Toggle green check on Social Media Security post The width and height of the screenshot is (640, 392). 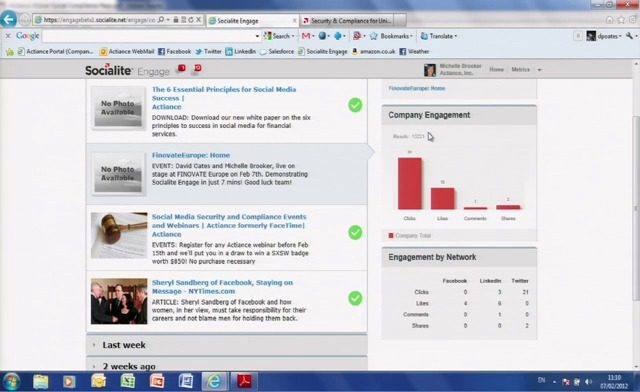pos(355,232)
